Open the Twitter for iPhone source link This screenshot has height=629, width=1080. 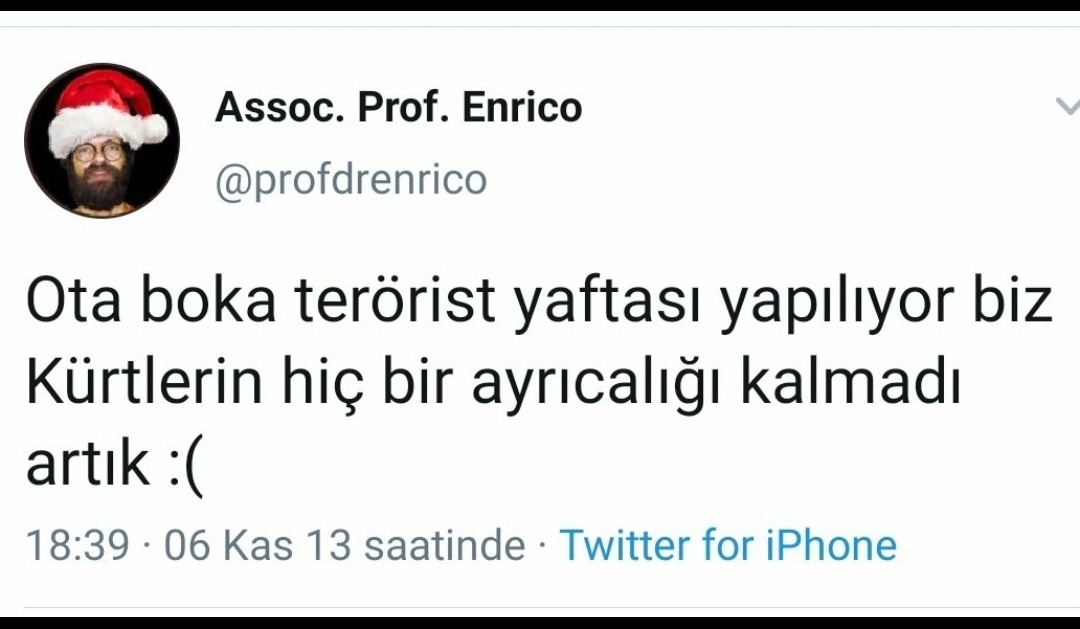728,545
